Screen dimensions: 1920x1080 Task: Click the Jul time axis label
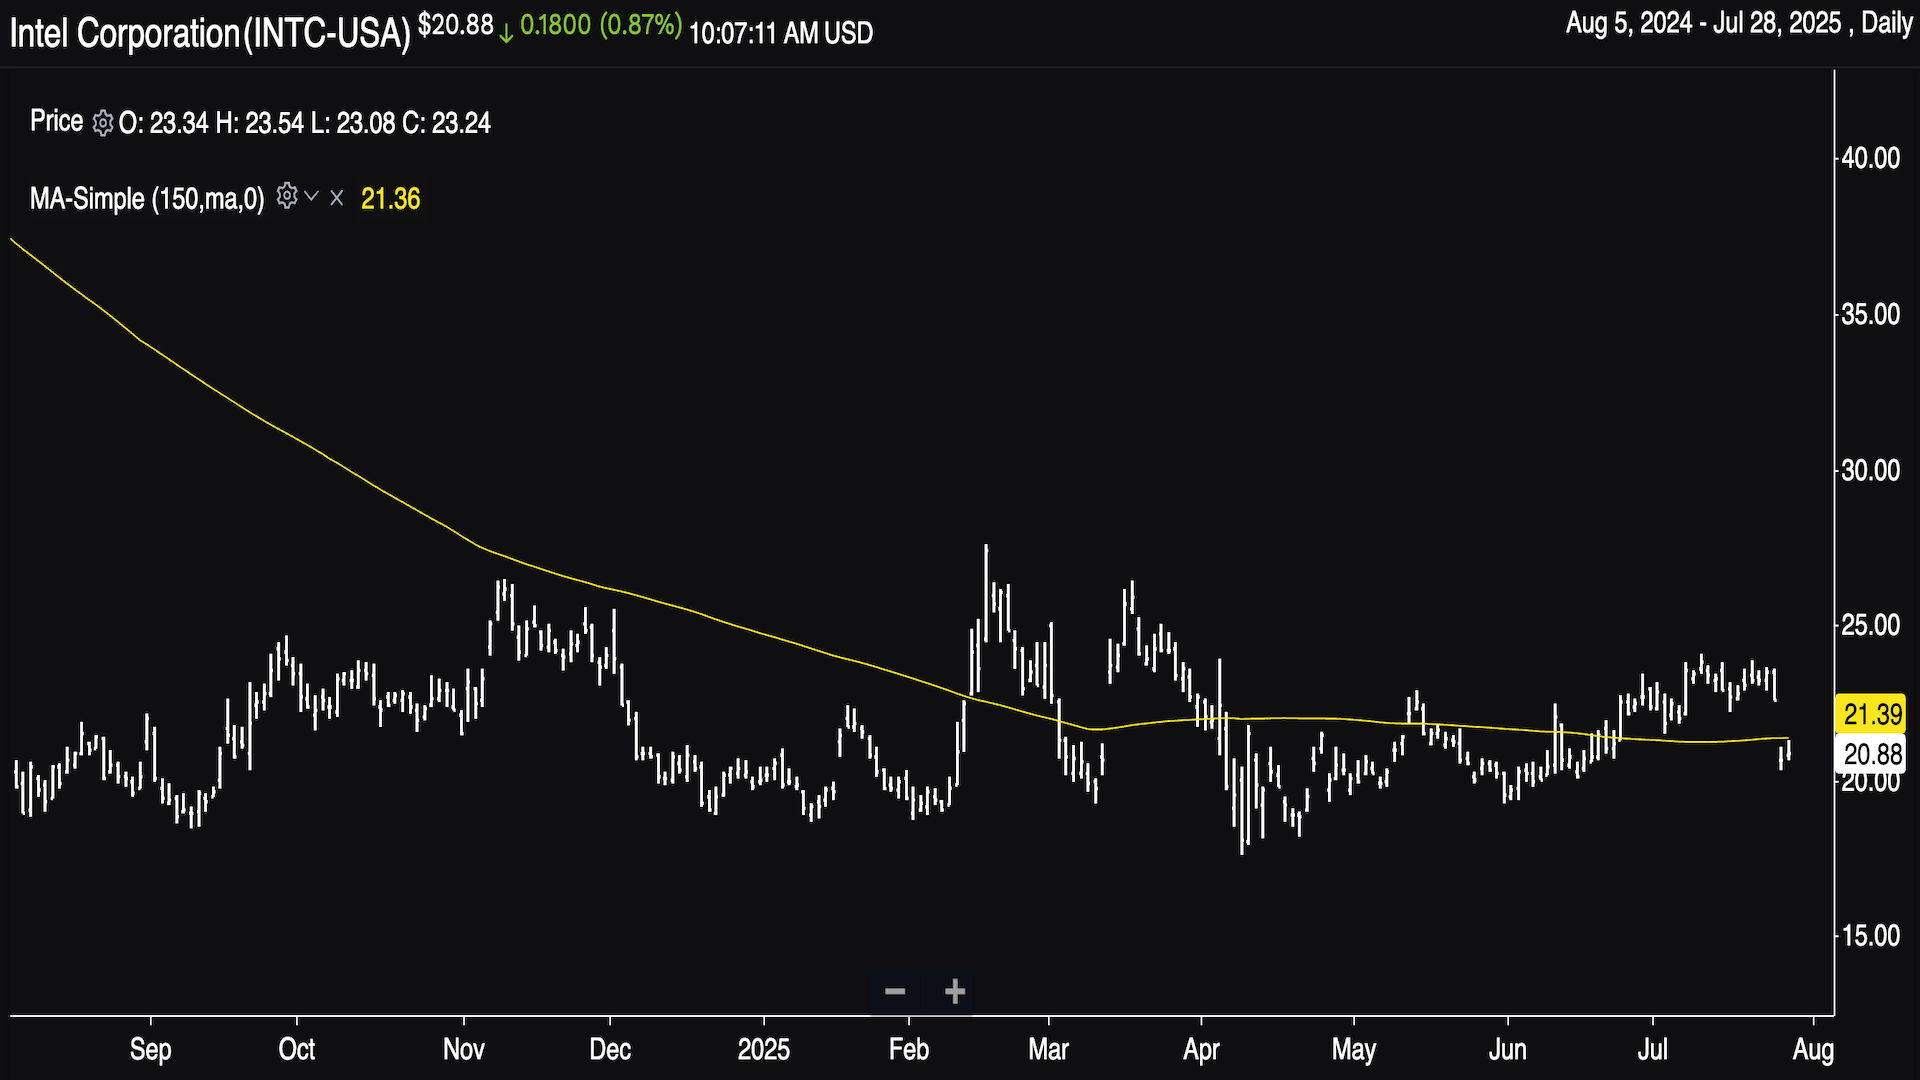pos(1653,1049)
